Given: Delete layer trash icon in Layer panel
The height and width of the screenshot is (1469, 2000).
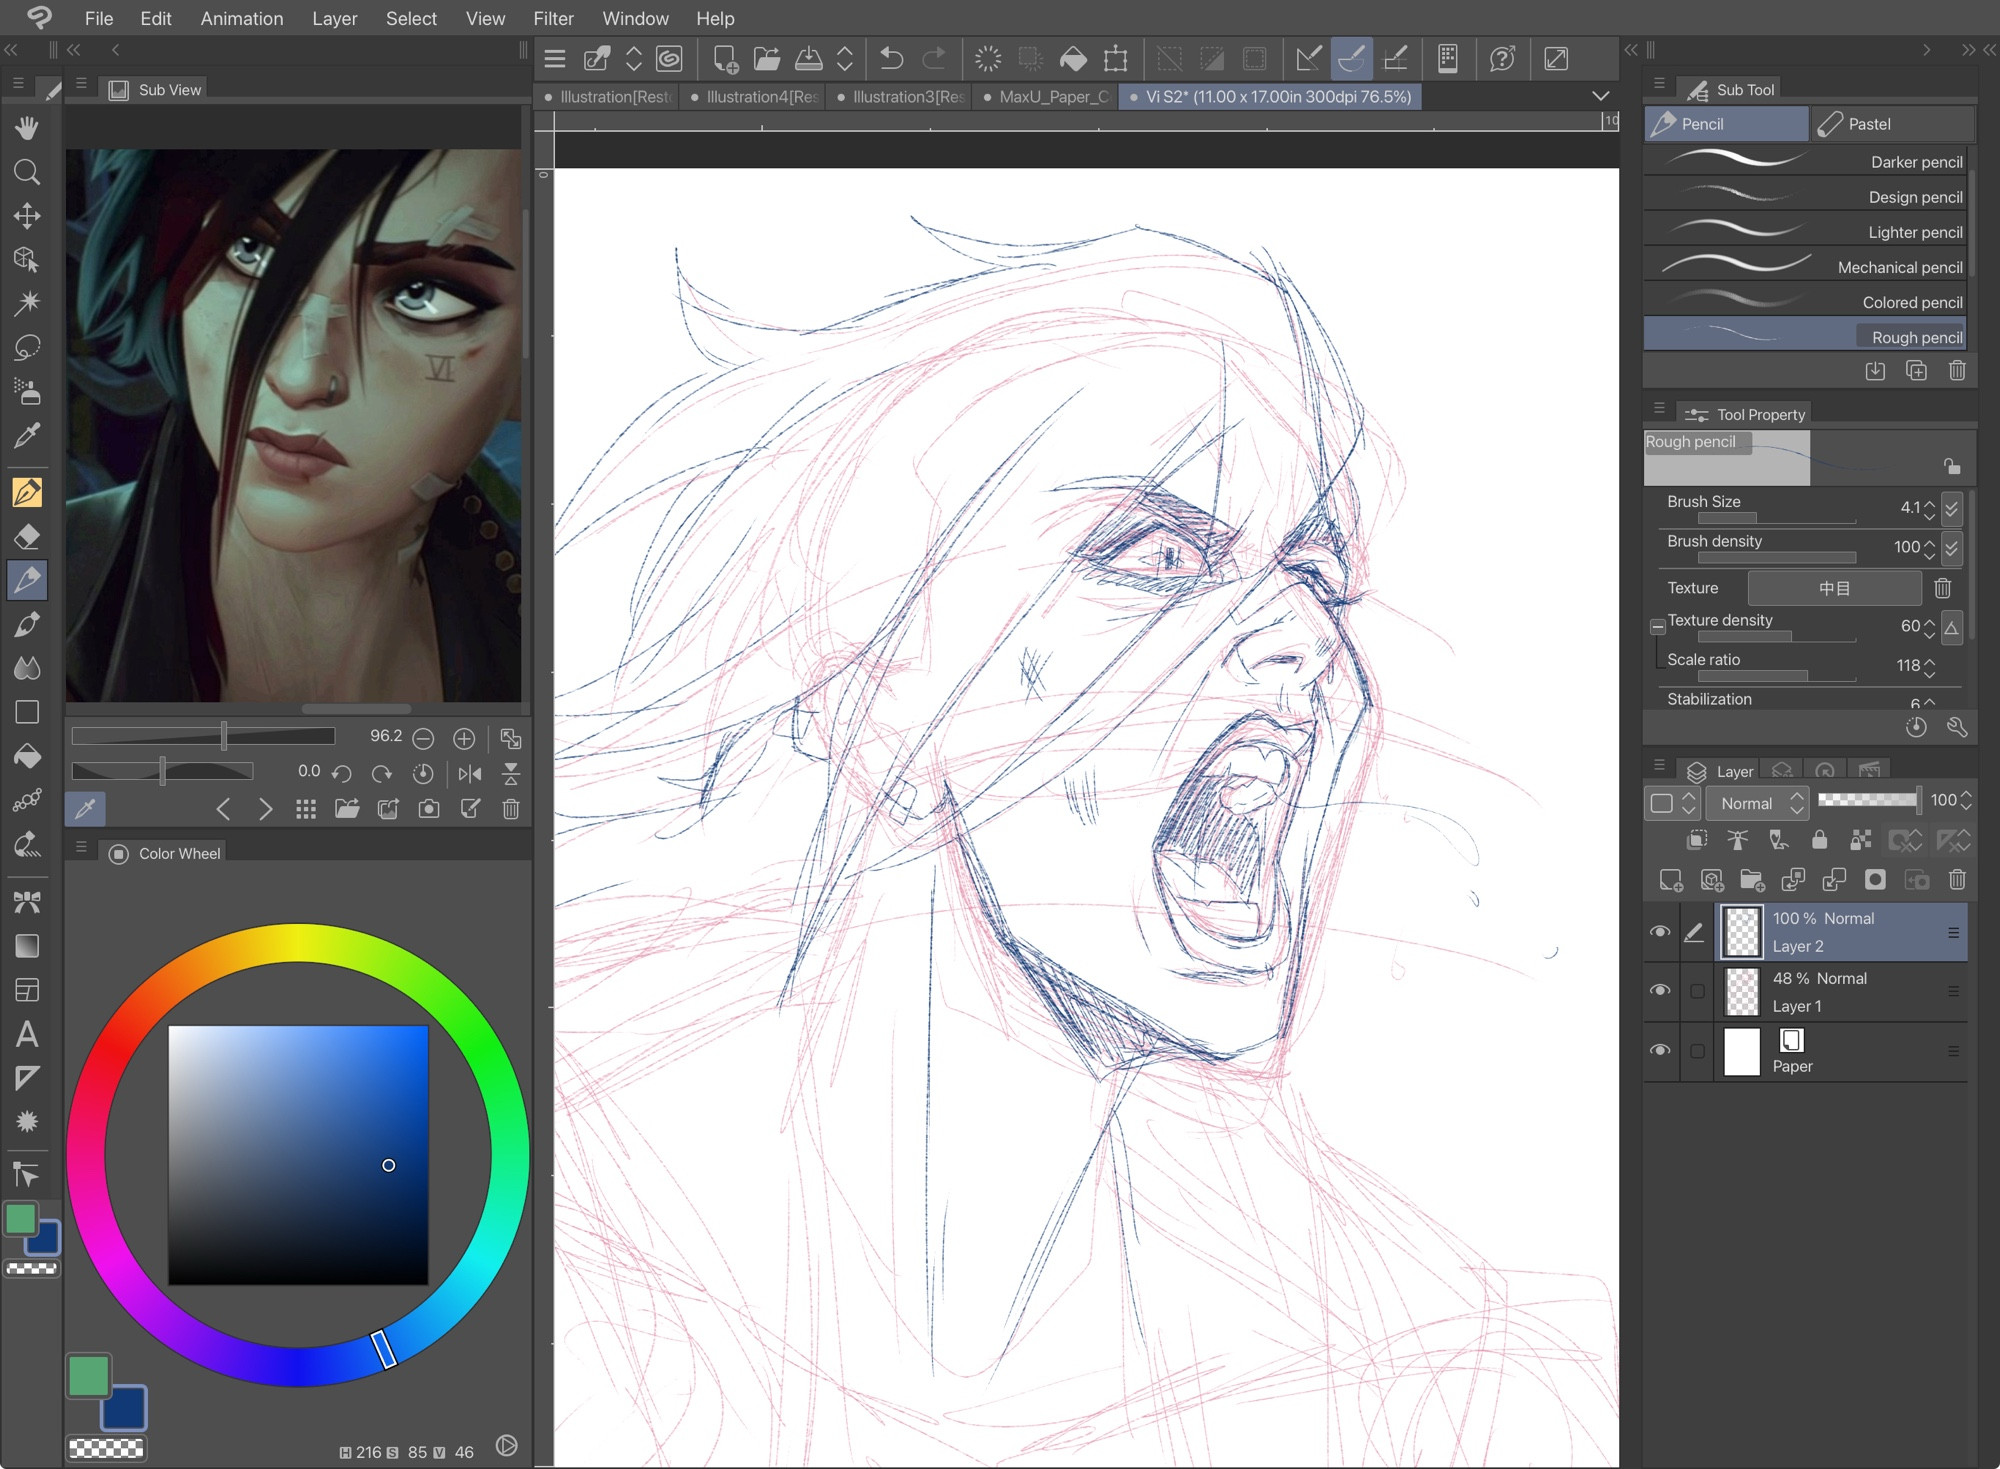Looking at the screenshot, I should pyautogui.click(x=1957, y=880).
